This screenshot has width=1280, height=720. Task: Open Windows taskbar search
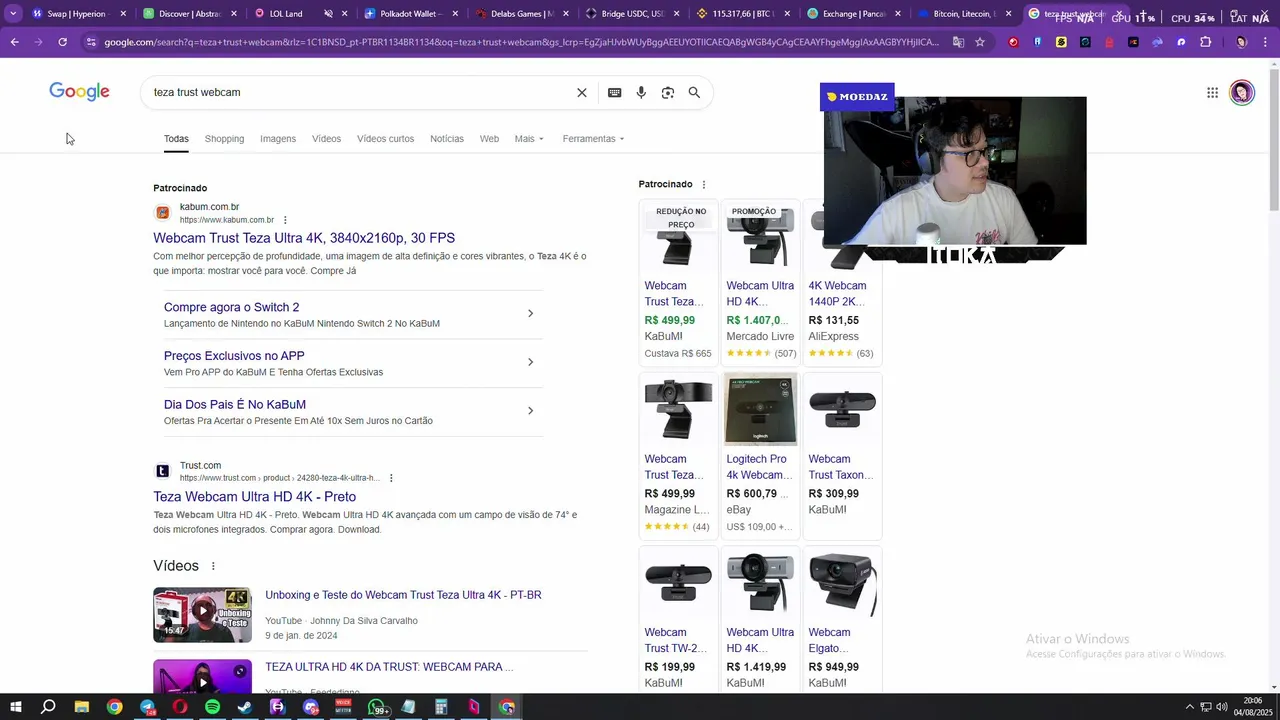(48, 707)
